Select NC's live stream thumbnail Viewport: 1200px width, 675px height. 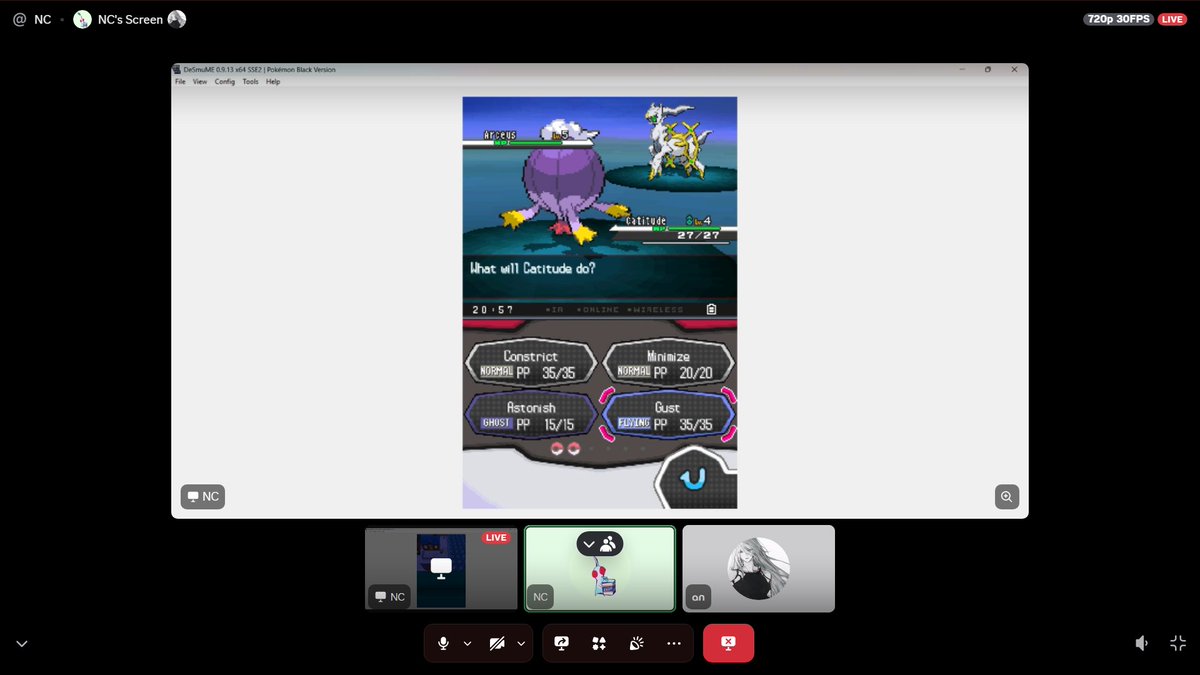point(441,569)
